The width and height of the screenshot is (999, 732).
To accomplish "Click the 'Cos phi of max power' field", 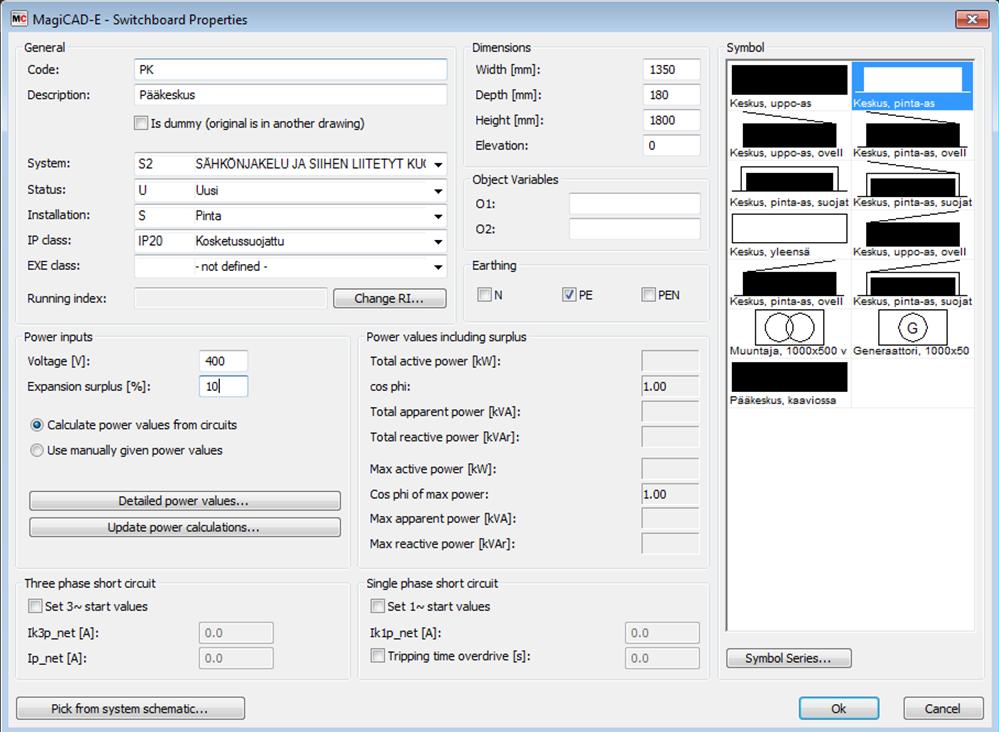I will point(670,494).
